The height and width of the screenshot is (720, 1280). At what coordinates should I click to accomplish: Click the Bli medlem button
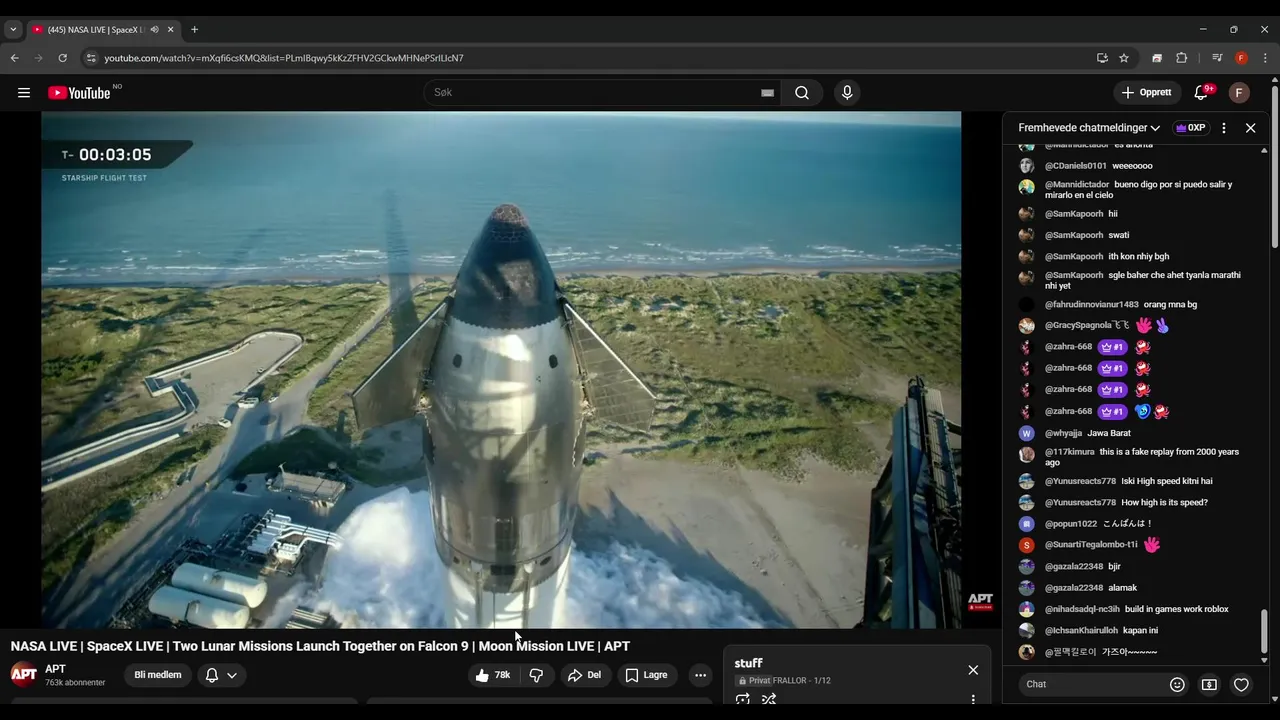coord(158,675)
